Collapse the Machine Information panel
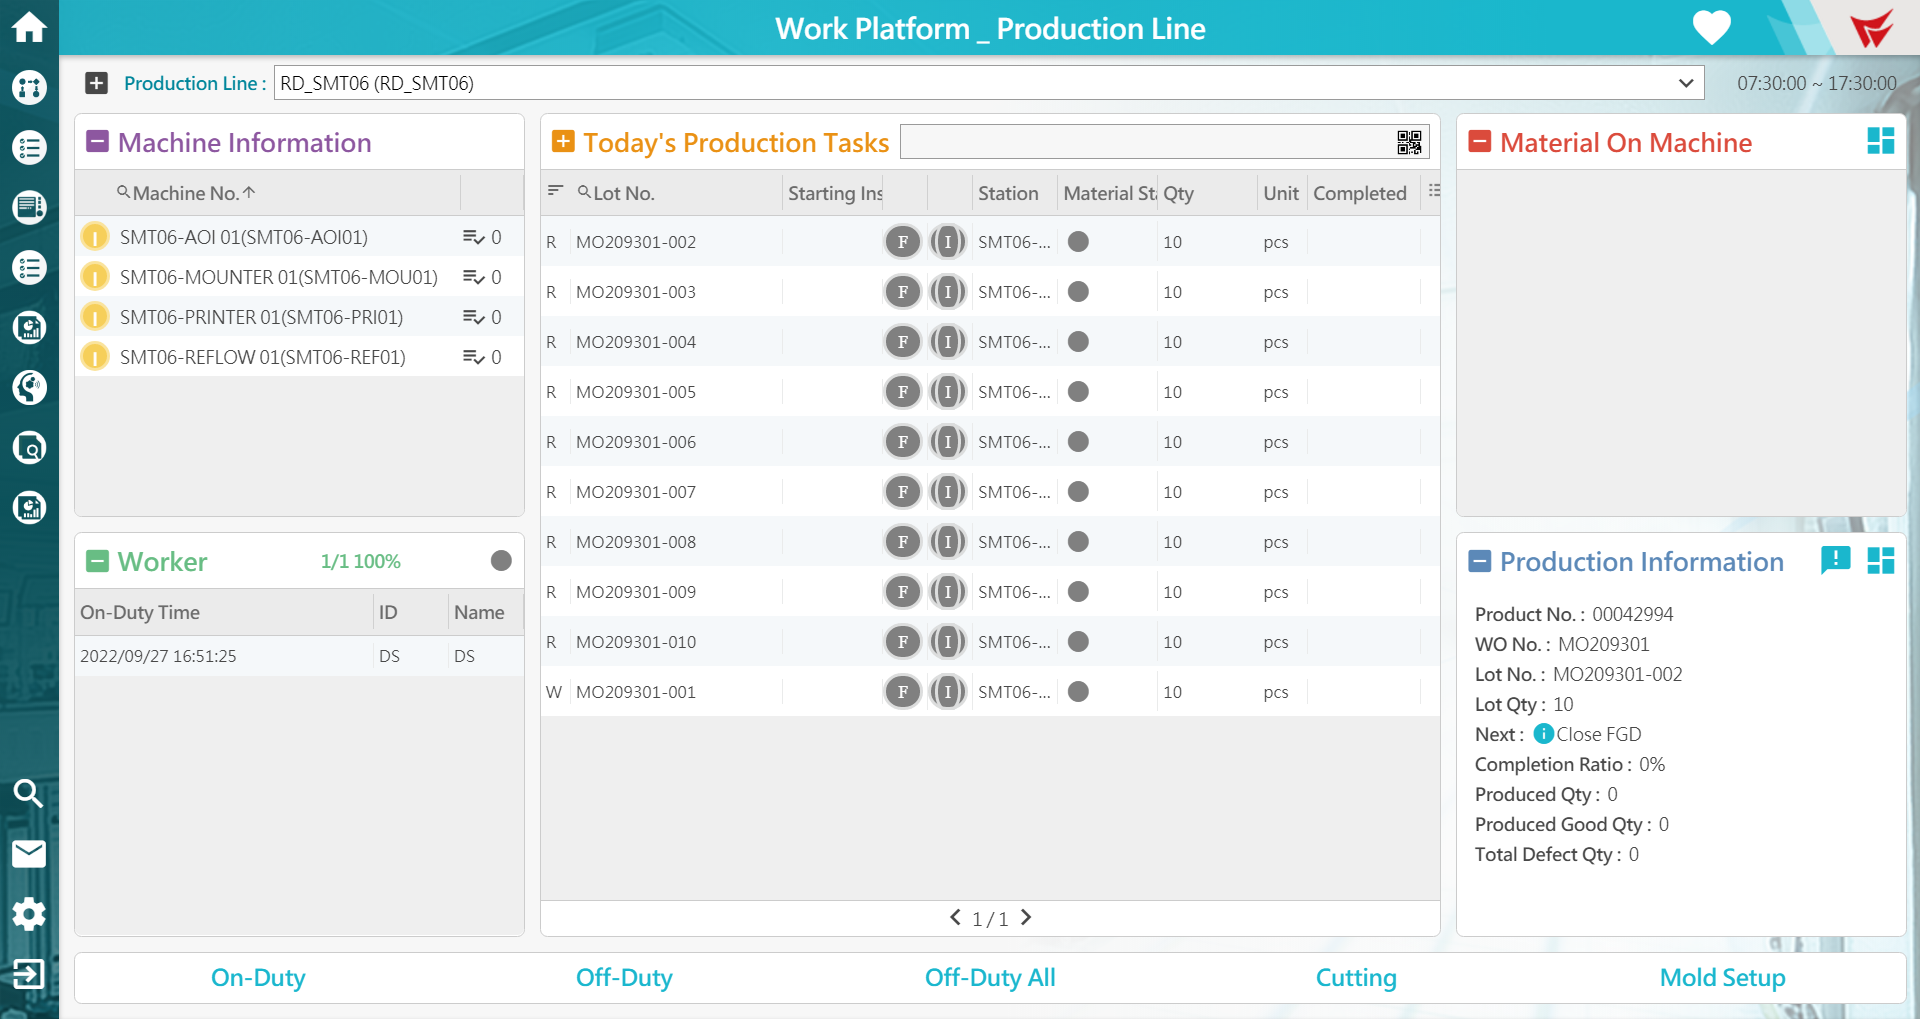Screen dimensions: 1920x1019 pos(97,142)
